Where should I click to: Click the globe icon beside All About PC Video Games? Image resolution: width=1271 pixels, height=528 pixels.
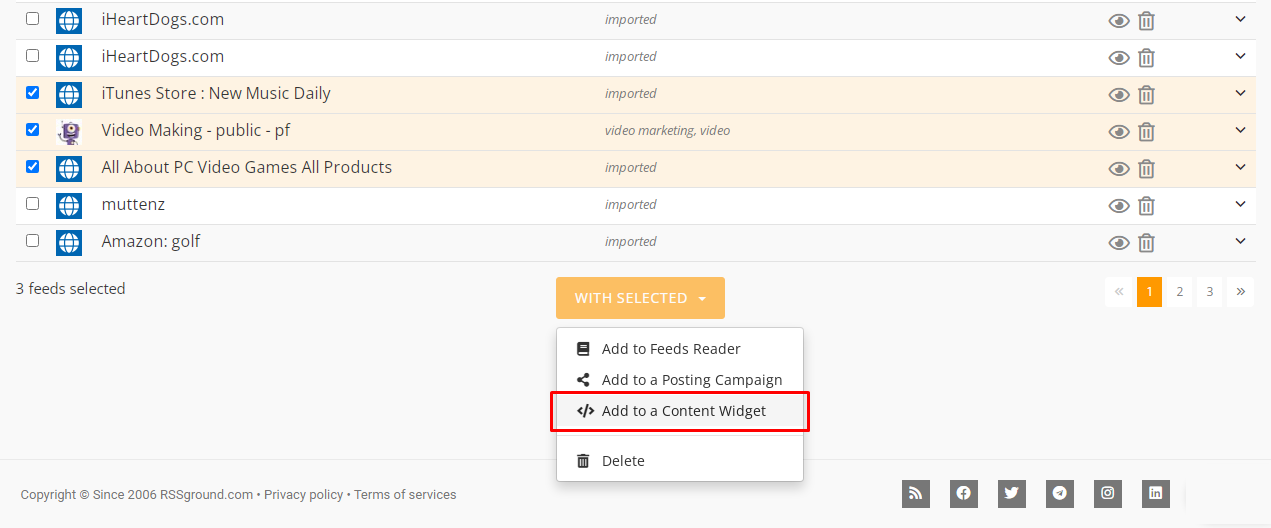click(x=69, y=169)
